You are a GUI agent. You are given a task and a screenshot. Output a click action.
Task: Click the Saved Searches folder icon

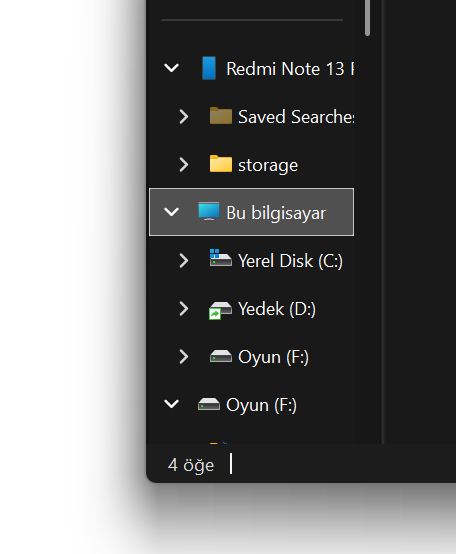click(221, 116)
